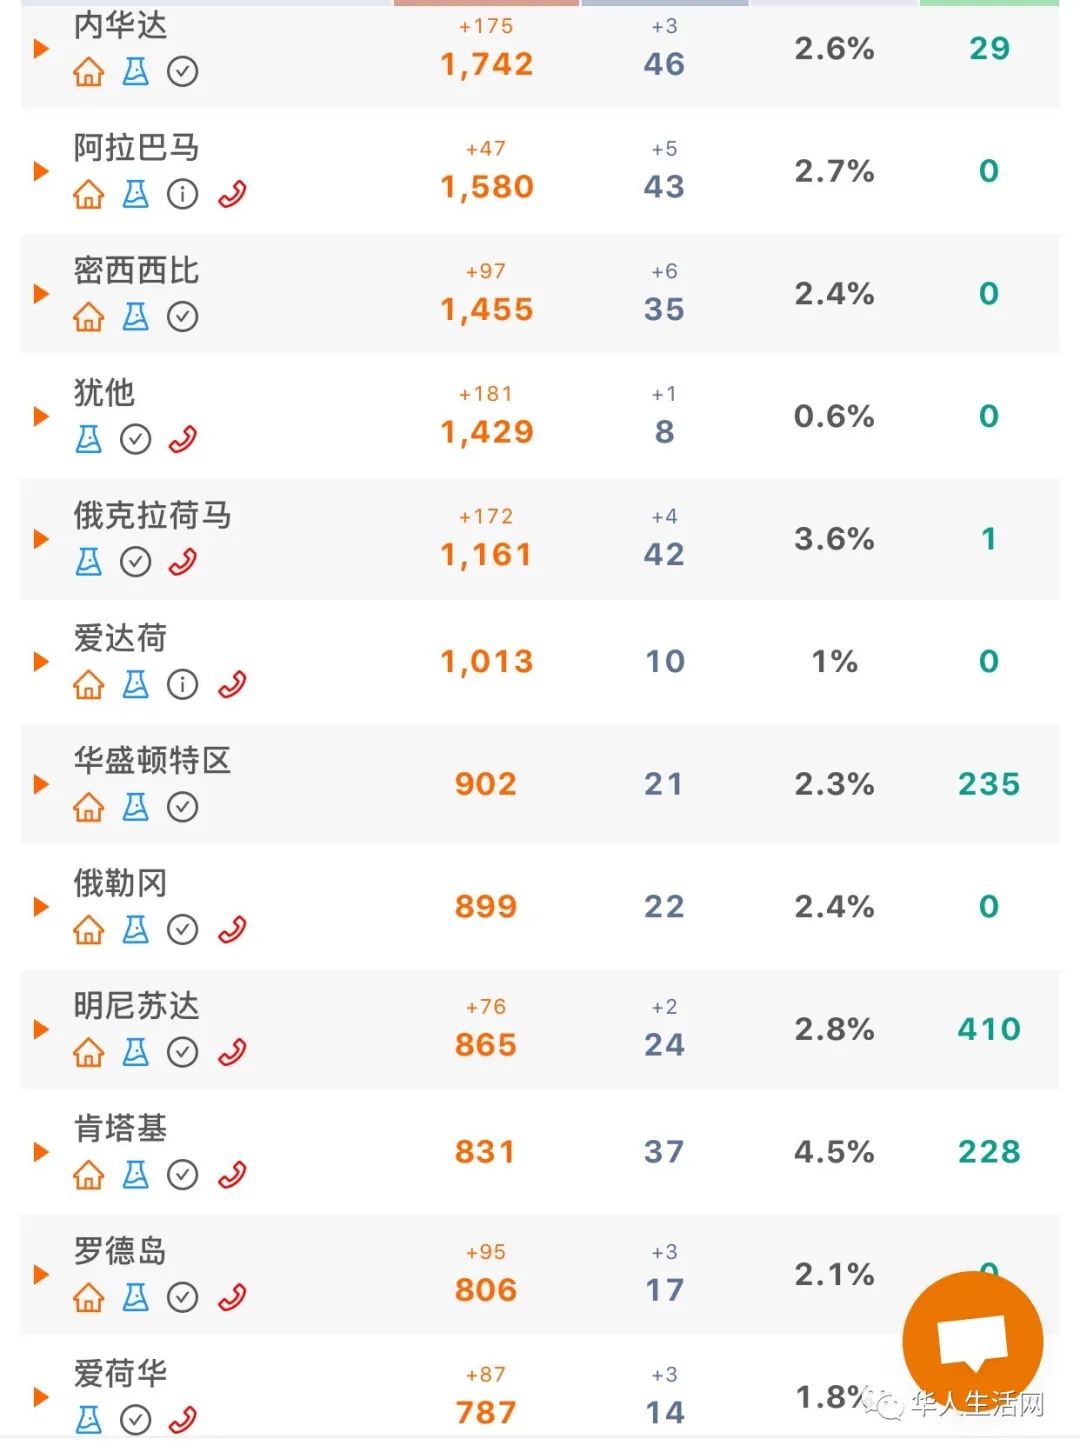The image size is (1080, 1452).
Task: Click the checkmark circle icon for 密西西比
Action: tap(182, 317)
